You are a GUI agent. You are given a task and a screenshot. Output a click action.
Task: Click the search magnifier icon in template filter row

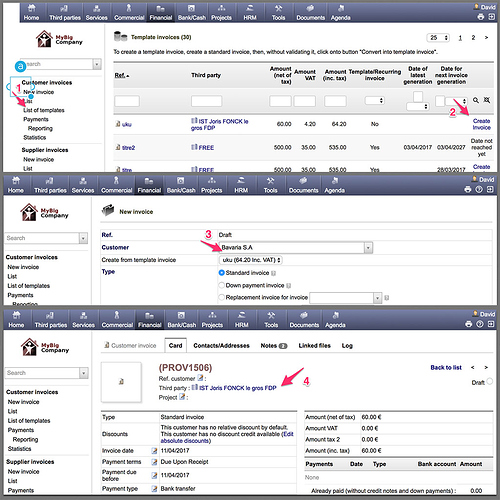[x=476, y=100]
